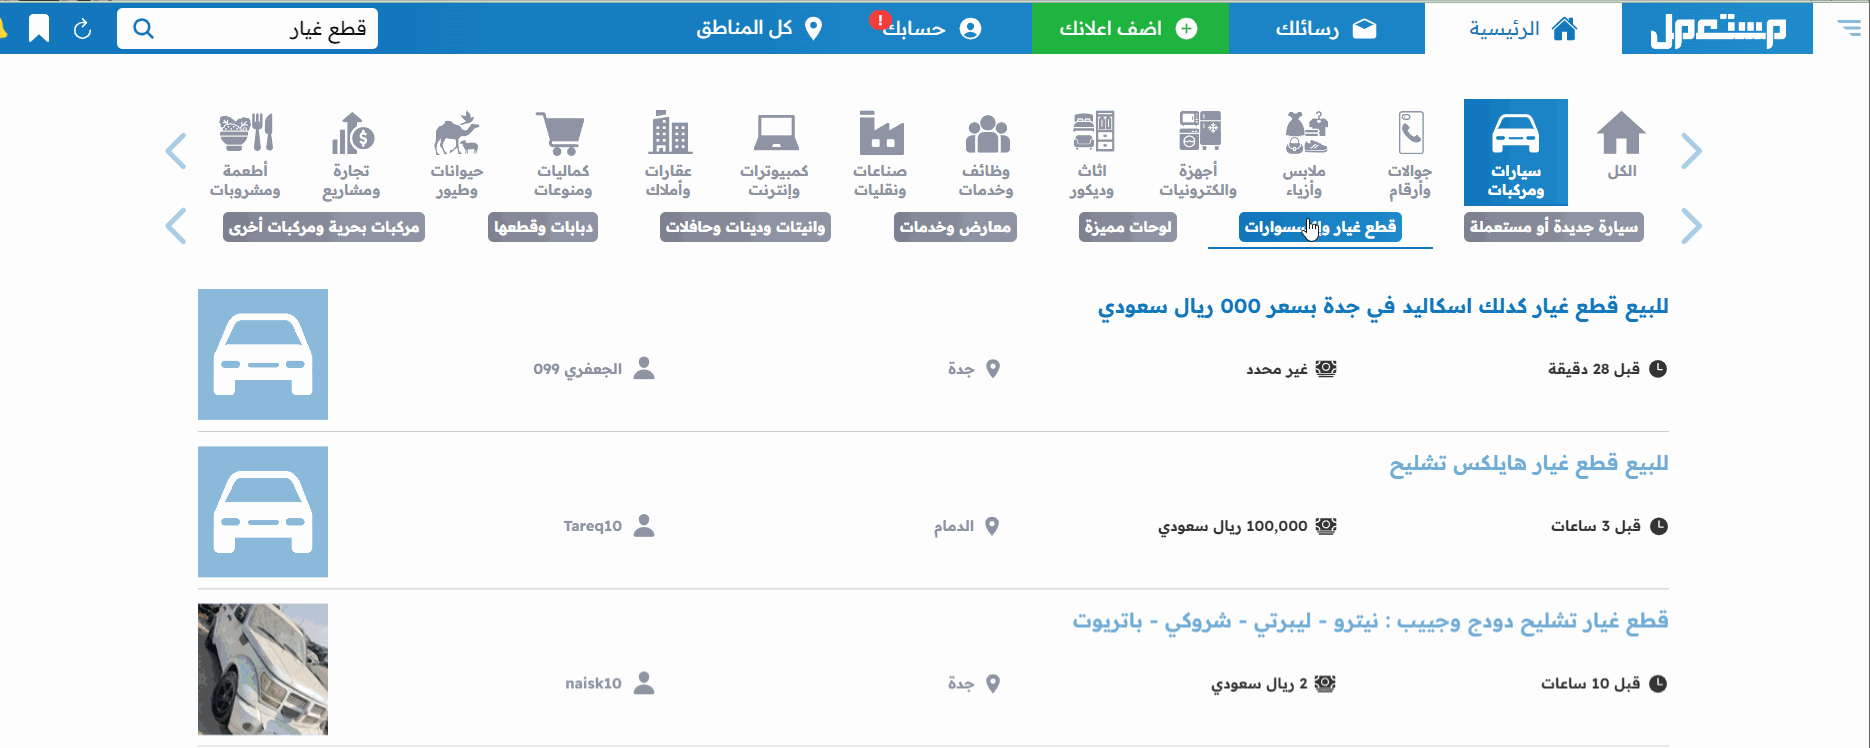1870x748 pixels.
Task: Select the computers and internet laptop category
Action: (x=774, y=153)
